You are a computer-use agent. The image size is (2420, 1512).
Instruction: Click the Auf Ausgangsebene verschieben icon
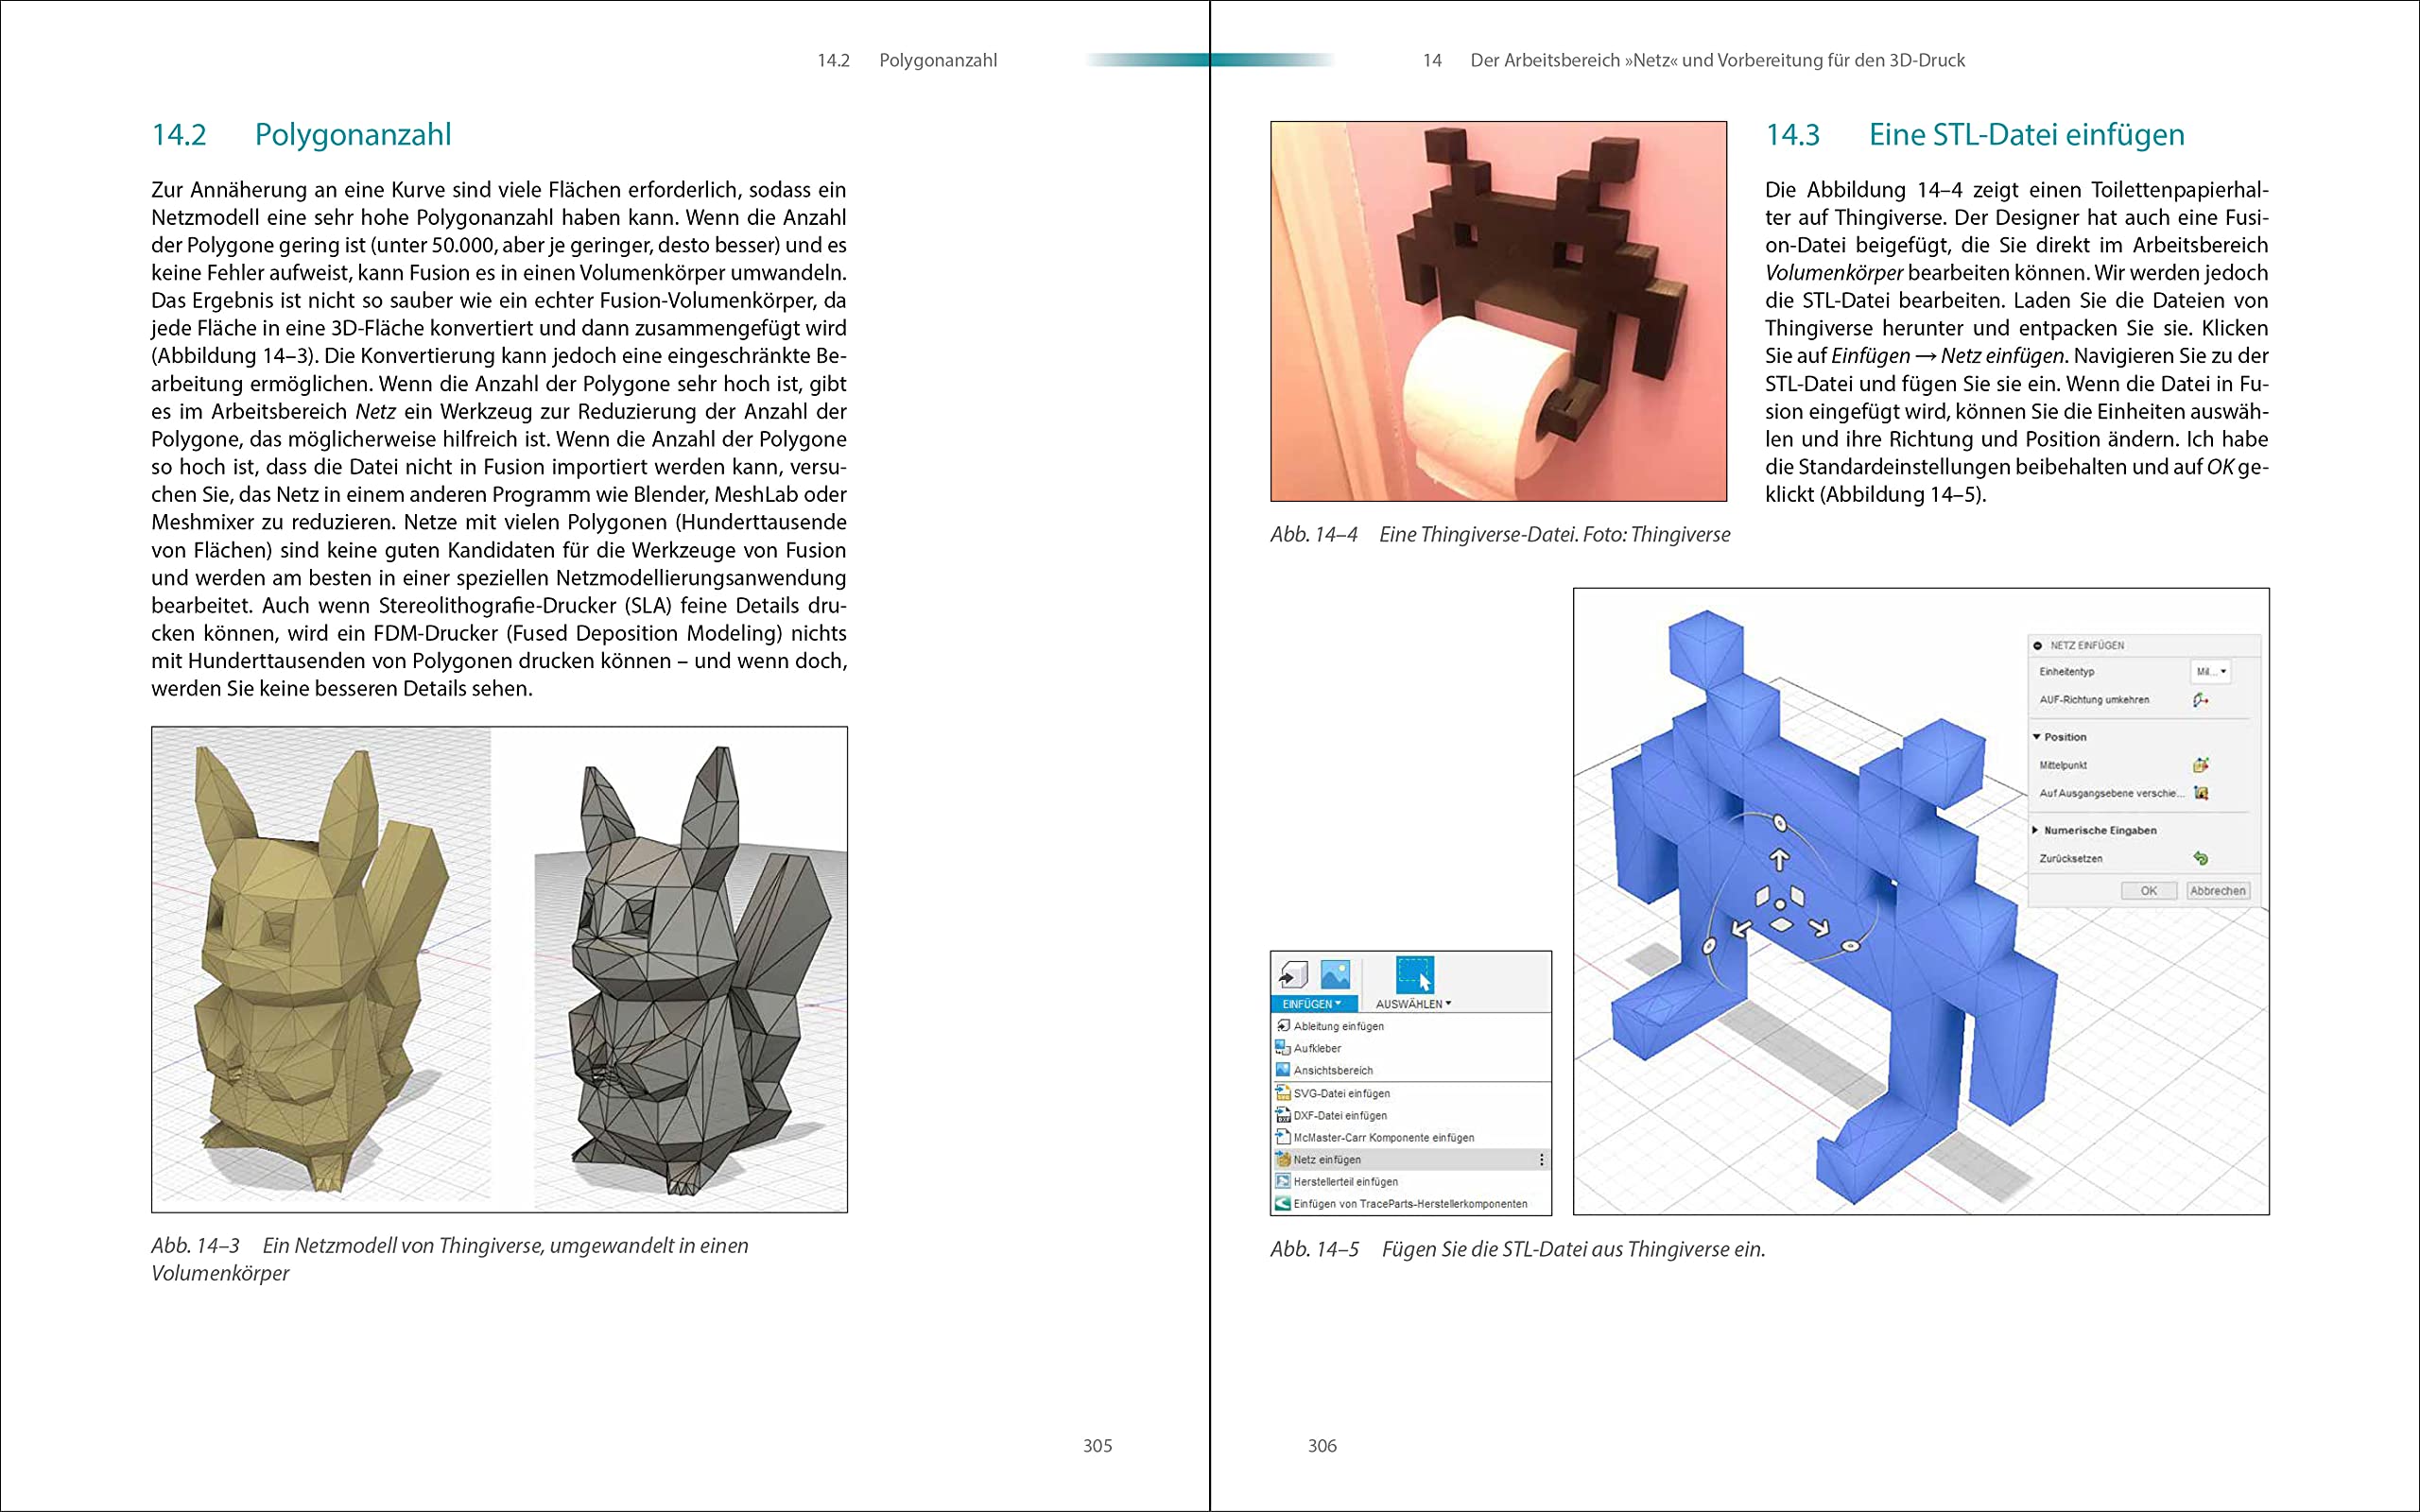2201,793
